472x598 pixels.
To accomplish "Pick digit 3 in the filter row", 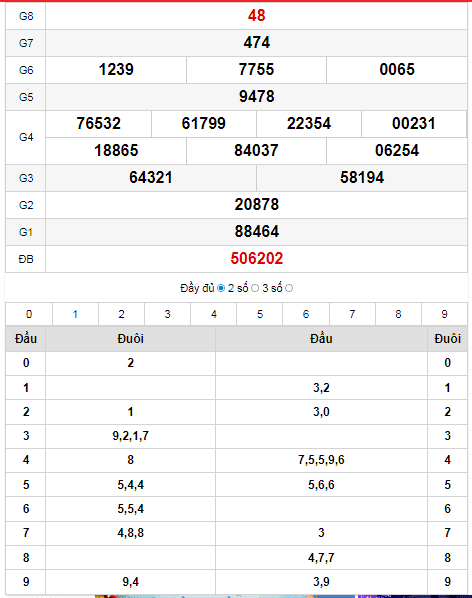I will 167,314.
